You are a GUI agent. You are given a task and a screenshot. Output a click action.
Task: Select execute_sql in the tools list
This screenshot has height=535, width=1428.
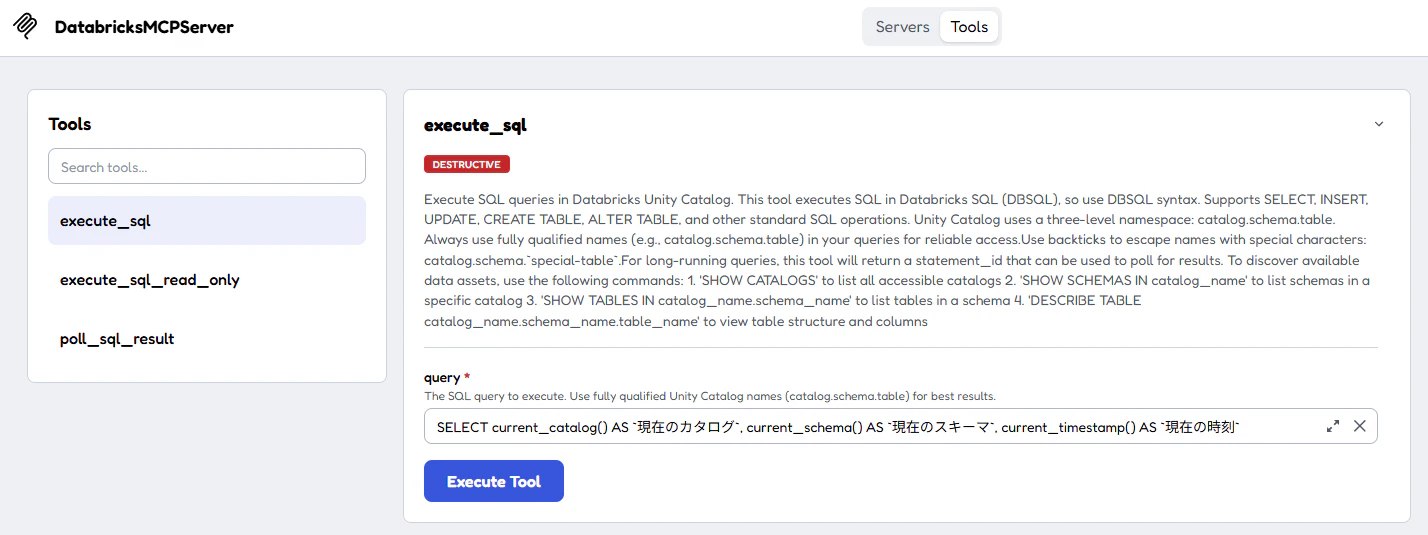click(x=207, y=221)
